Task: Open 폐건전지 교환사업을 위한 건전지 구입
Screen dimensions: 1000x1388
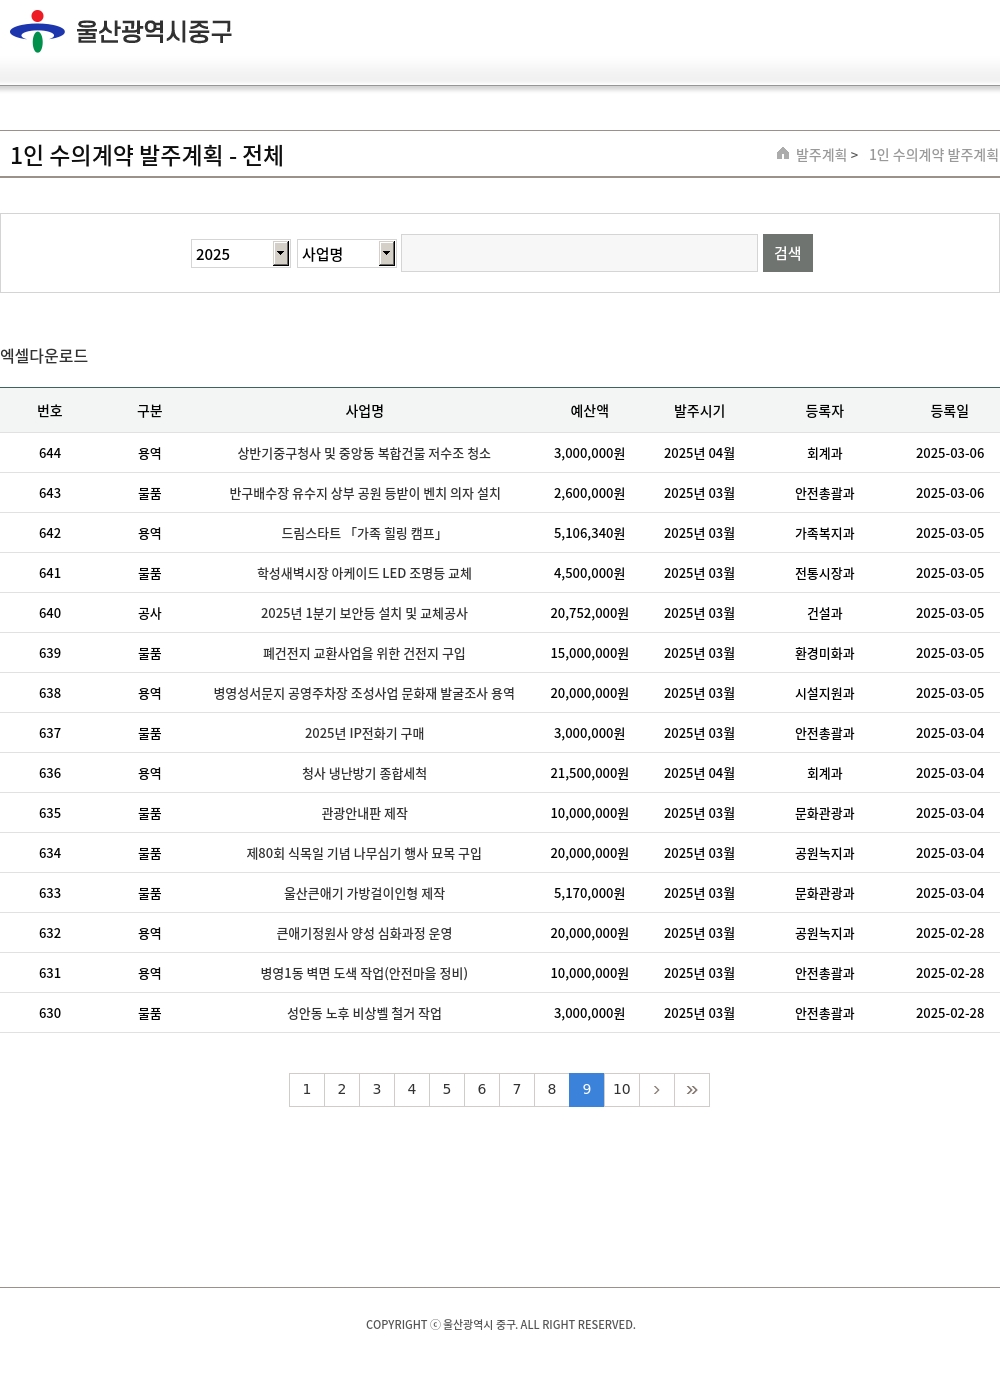Action: tap(364, 653)
